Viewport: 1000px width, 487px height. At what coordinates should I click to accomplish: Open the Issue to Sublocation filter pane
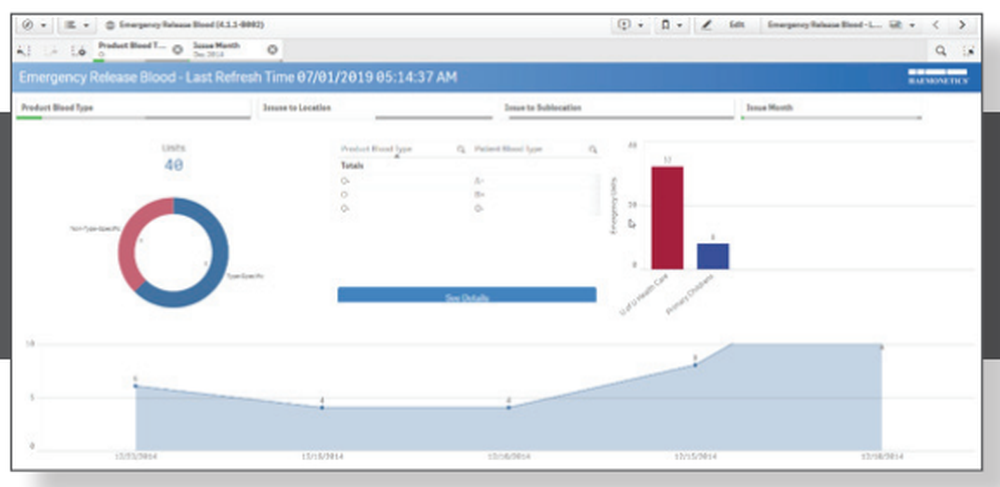tap(617, 108)
